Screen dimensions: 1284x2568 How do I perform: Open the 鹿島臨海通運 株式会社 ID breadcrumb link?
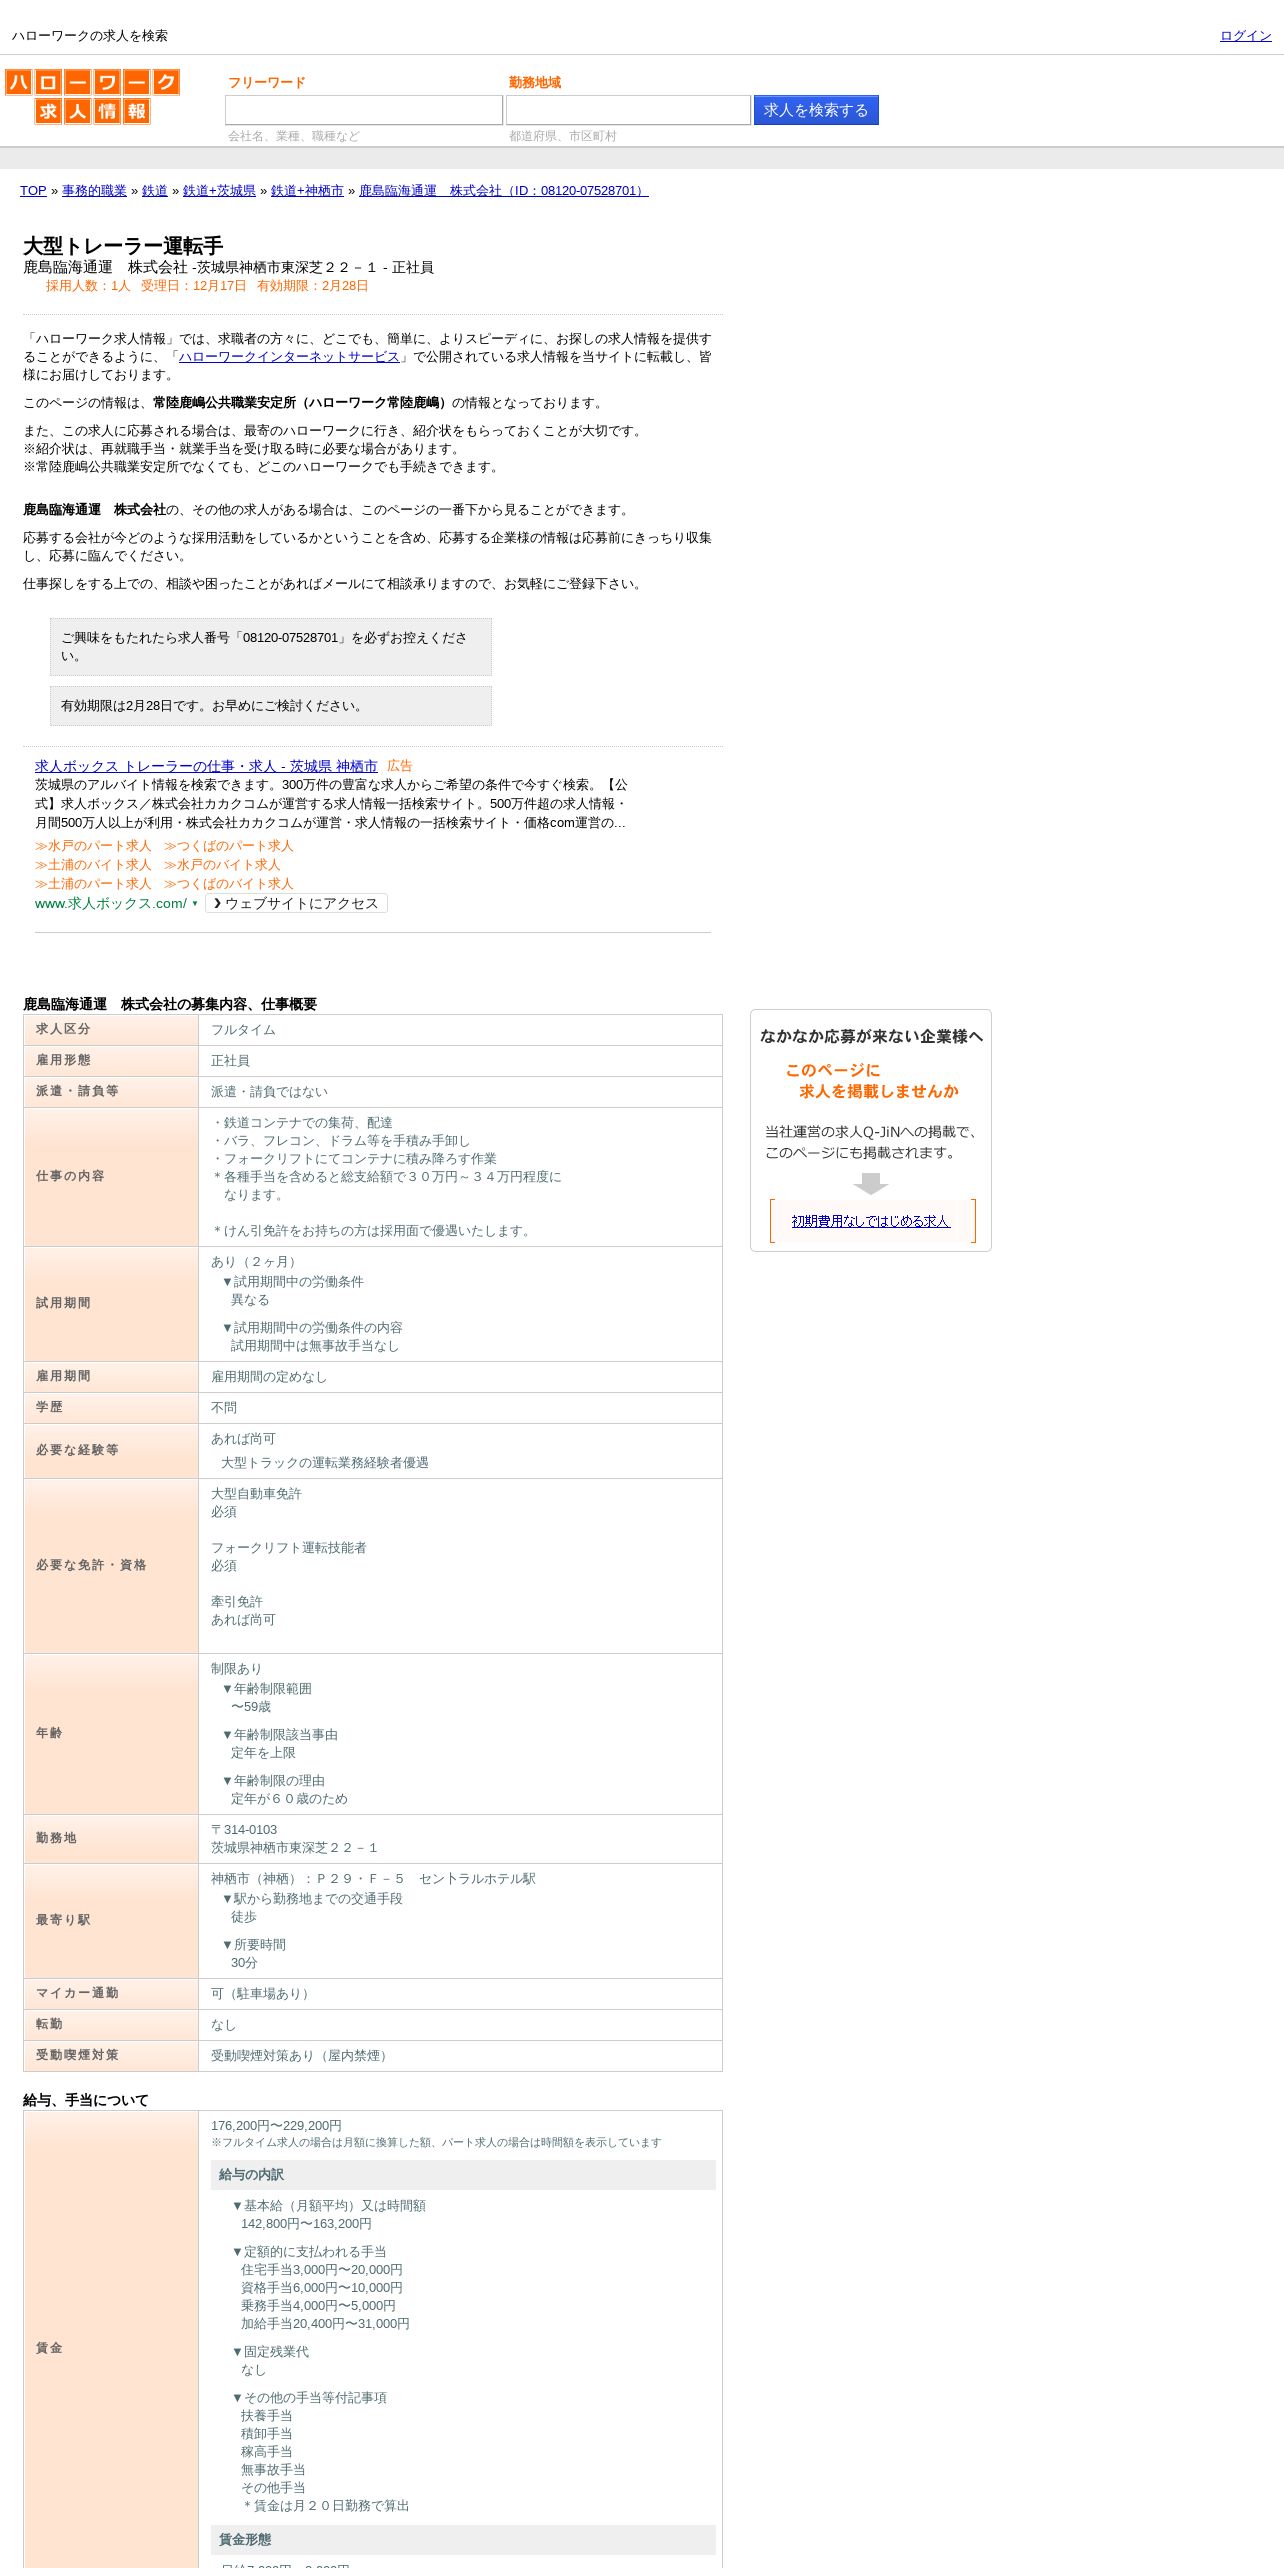point(504,191)
